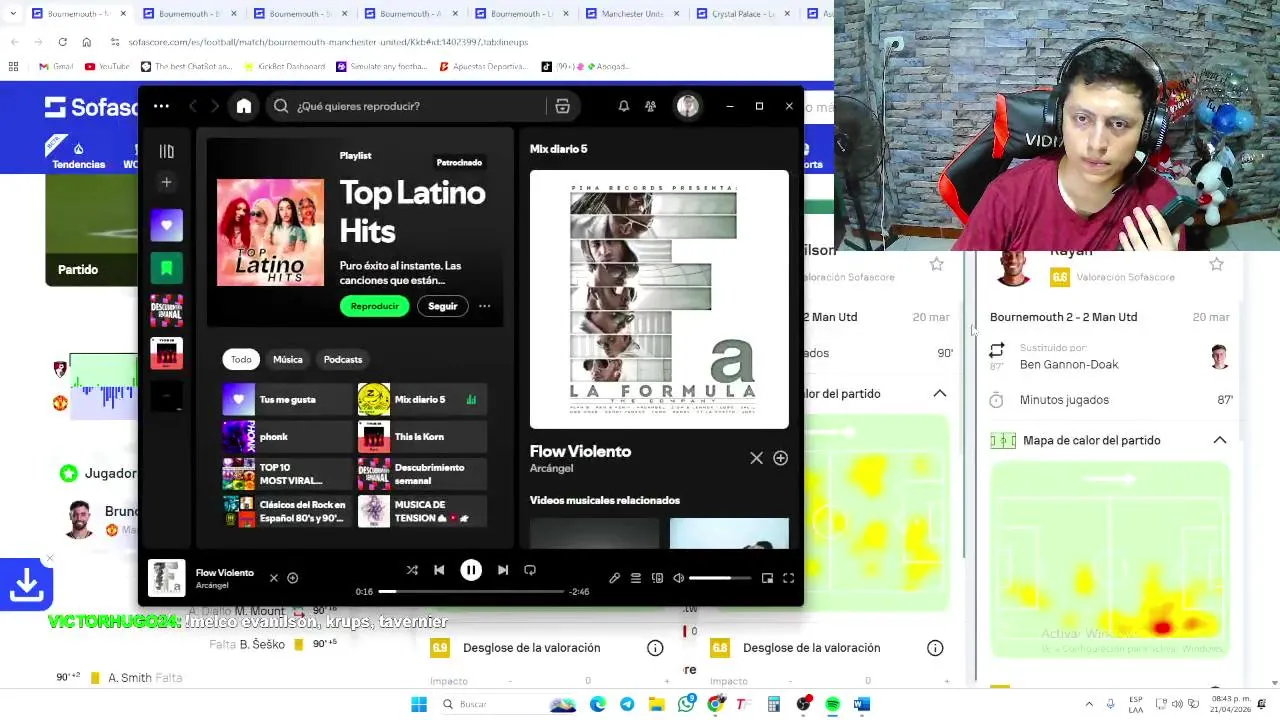Open Telegram from the taskbar
Image resolution: width=1280 pixels, height=720 pixels.
pyautogui.click(x=627, y=704)
